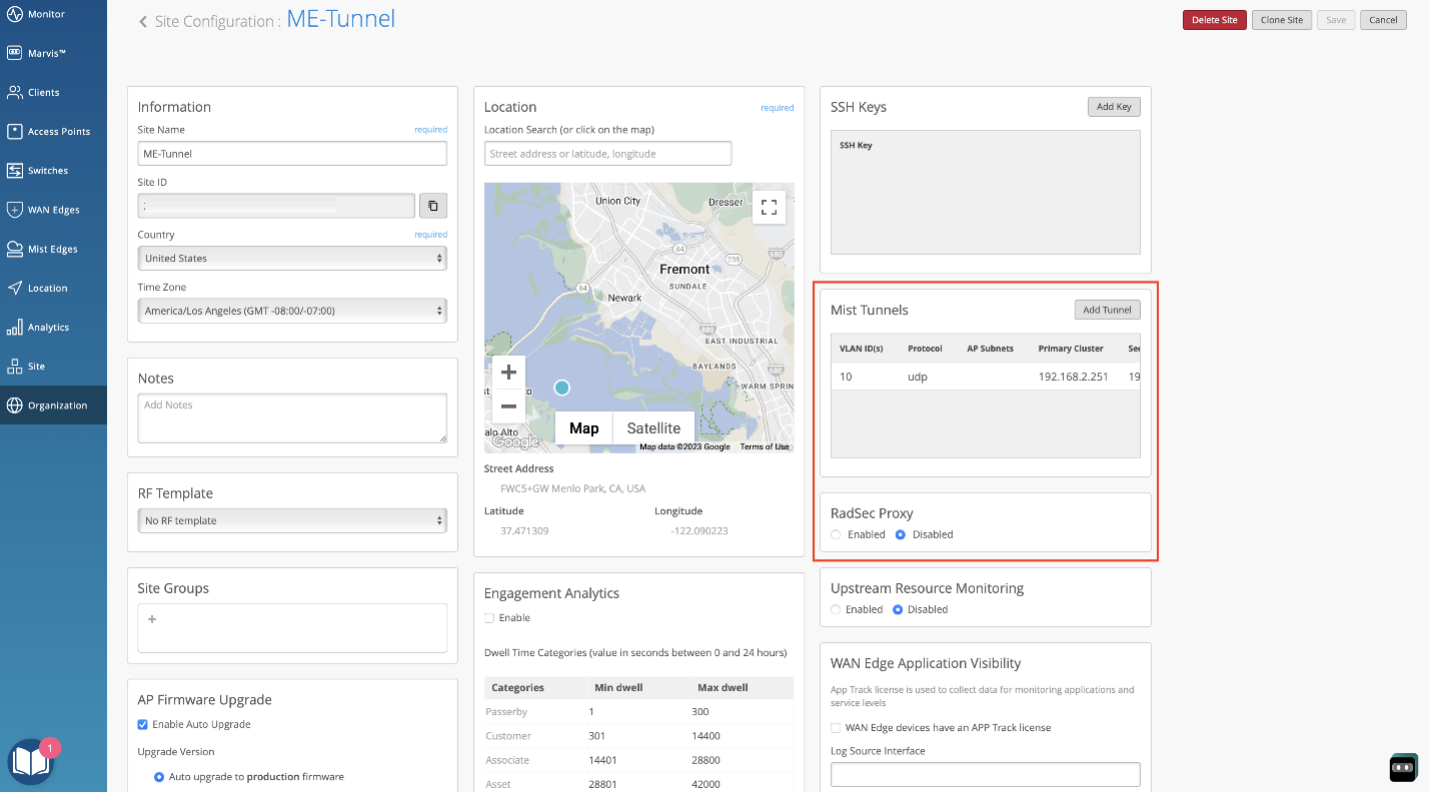The image size is (1430, 797).
Task: Open the Marvis chat assistant icon
Action: [x=1403, y=767]
